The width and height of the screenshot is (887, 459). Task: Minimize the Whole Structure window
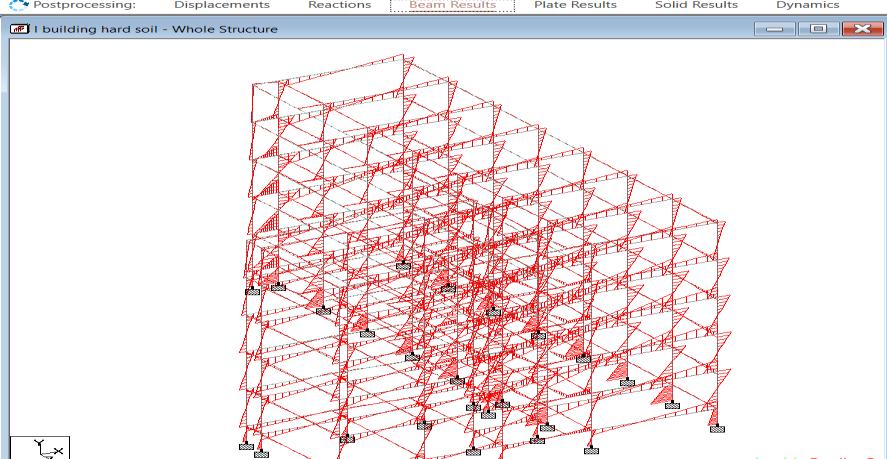[x=775, y=29]
